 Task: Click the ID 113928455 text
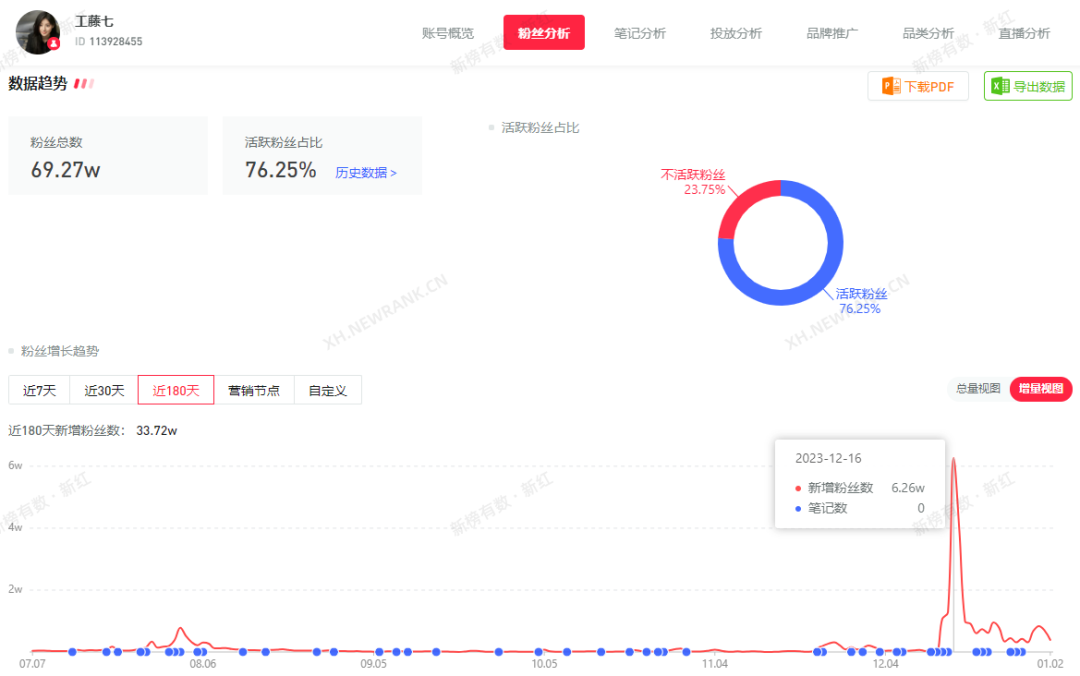[x=109, y=41]
